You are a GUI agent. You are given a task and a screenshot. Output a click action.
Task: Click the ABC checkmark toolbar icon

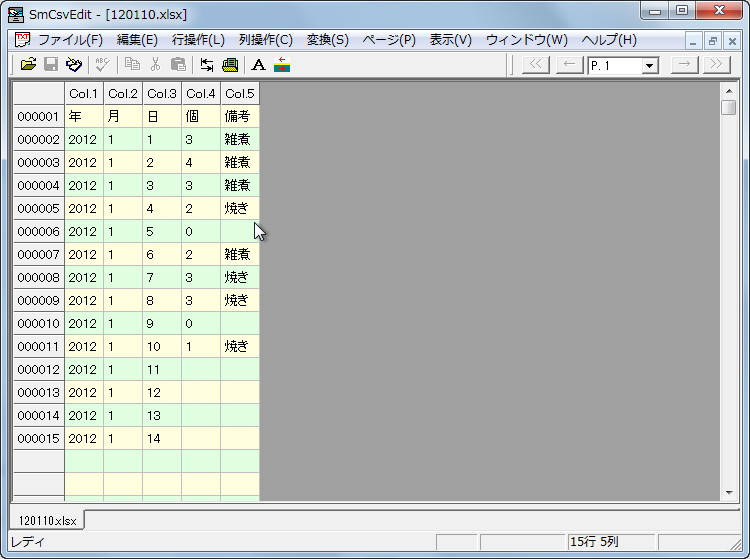click(102, 65)
